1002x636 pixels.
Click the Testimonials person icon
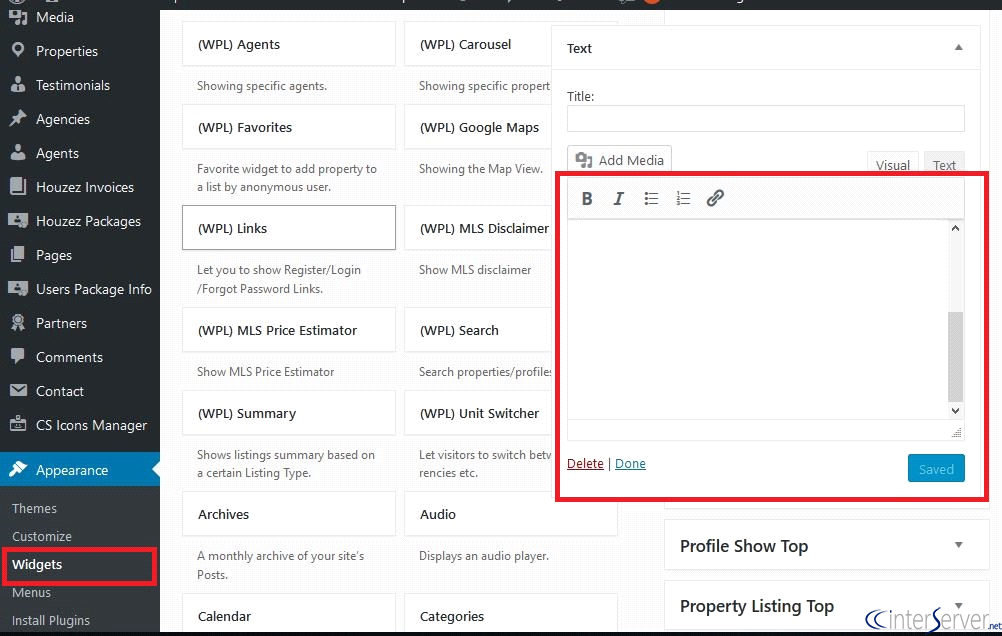point(18,84)
